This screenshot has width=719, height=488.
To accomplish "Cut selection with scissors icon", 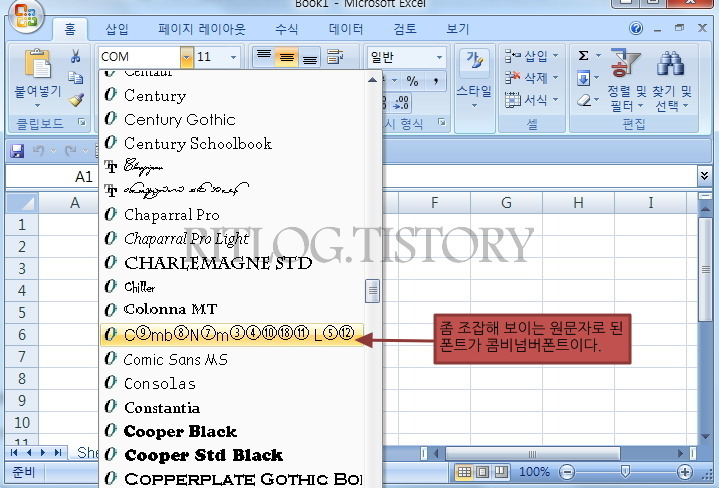I will click(75, 56).
